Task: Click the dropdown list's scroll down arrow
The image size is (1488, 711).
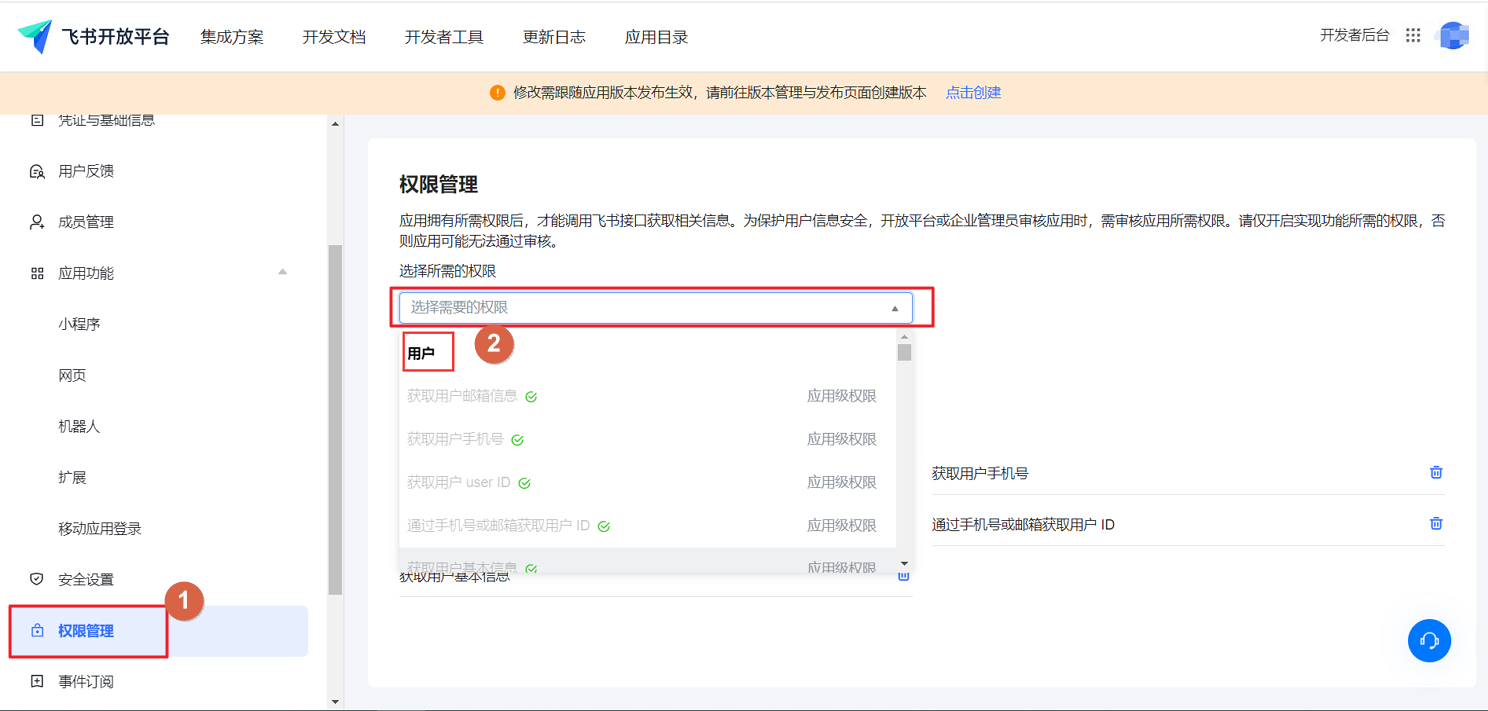Action: 904,564
